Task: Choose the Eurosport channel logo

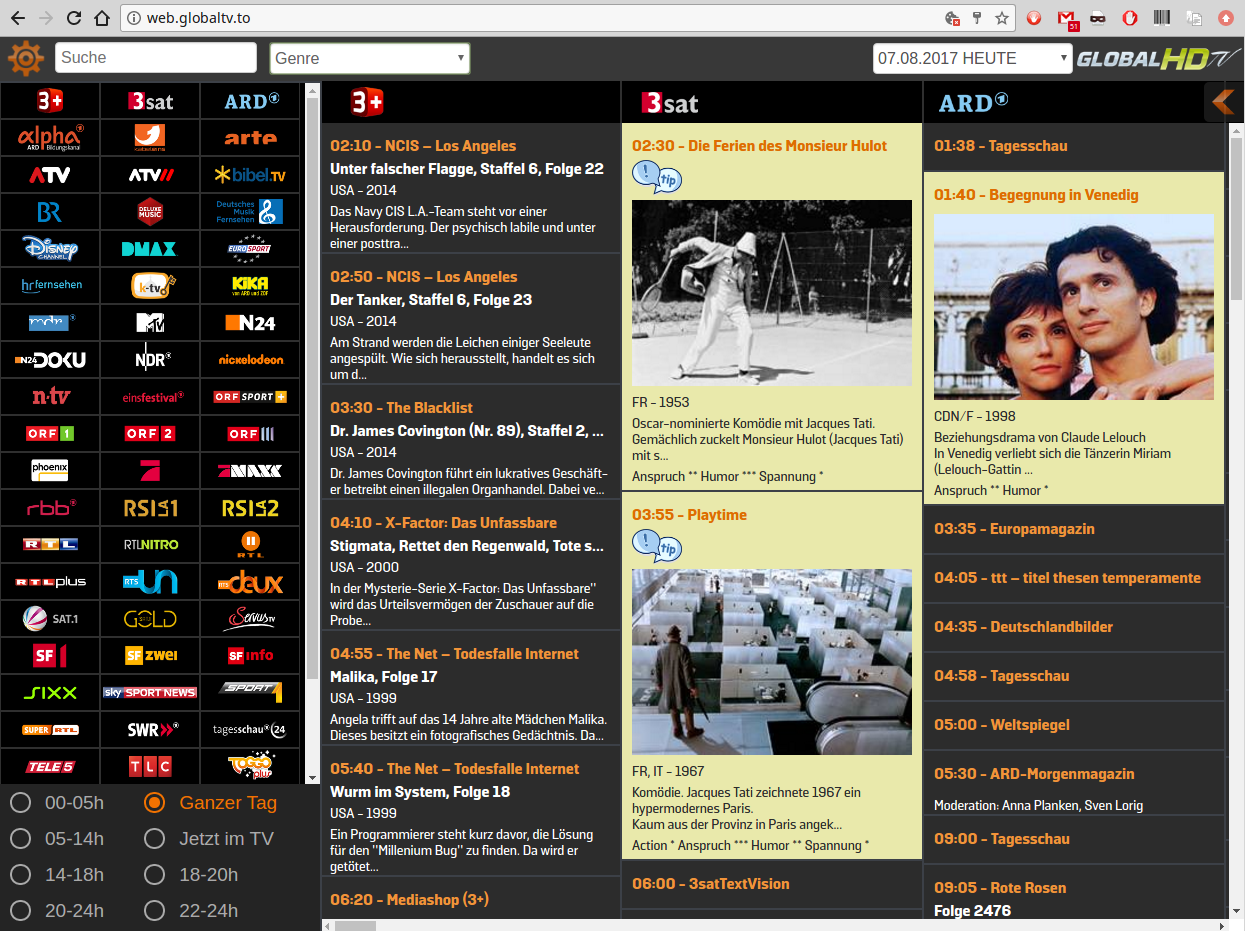Action: pos(250,248)
